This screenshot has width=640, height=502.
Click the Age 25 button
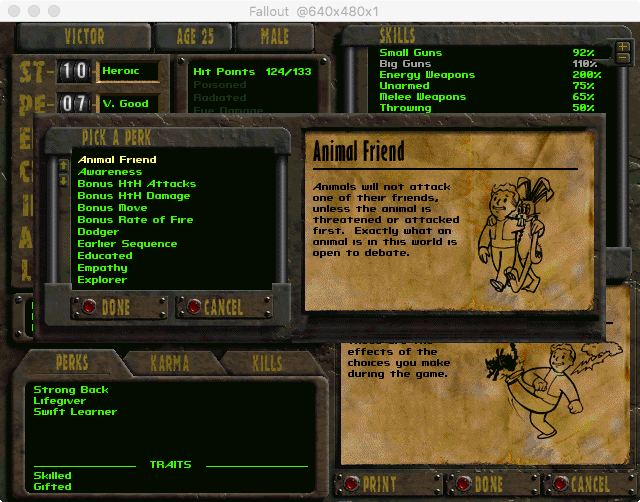194,37
